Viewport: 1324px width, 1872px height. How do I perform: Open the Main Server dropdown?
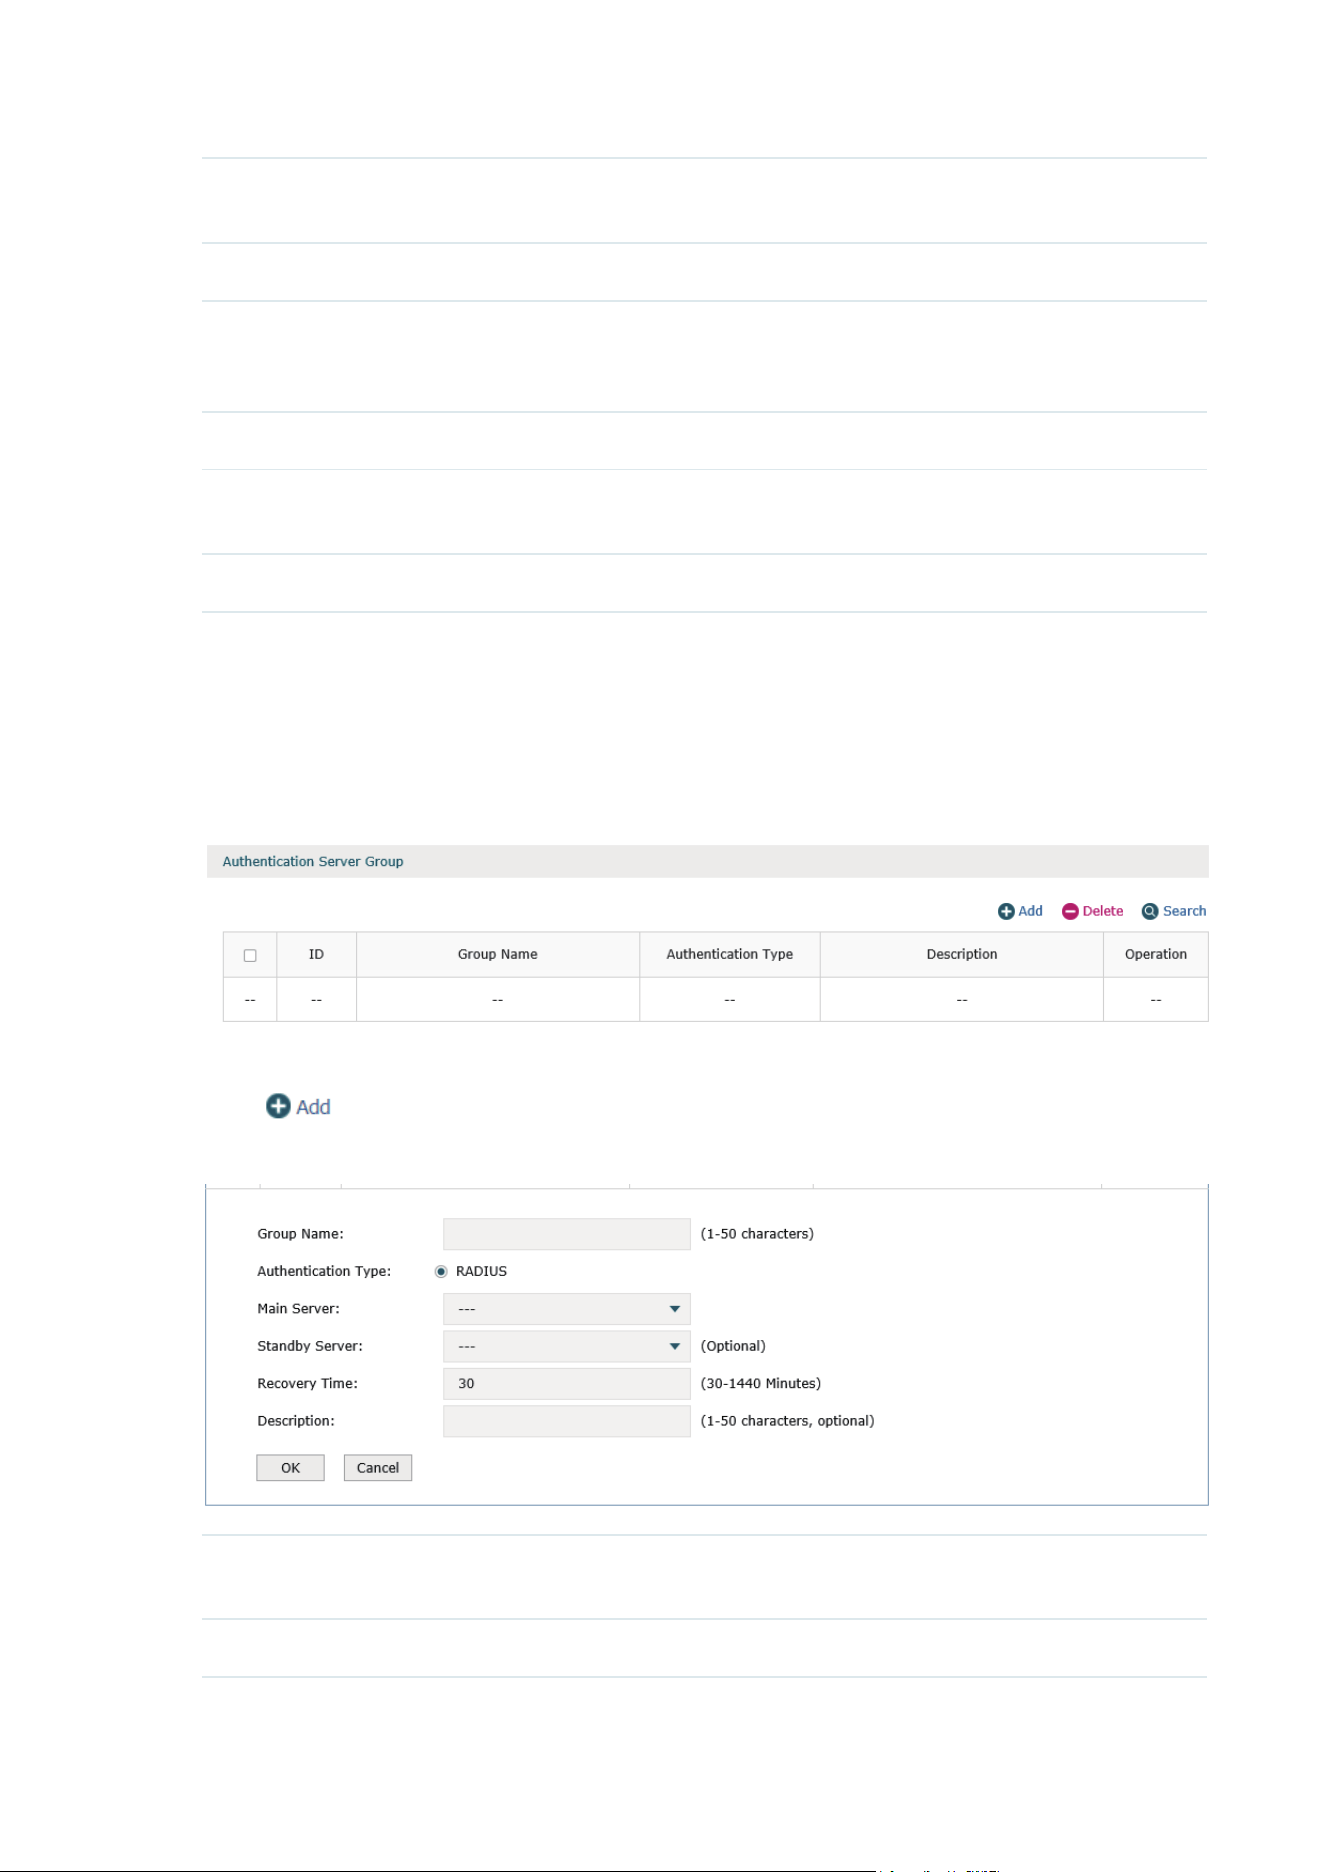point(567,1309)
